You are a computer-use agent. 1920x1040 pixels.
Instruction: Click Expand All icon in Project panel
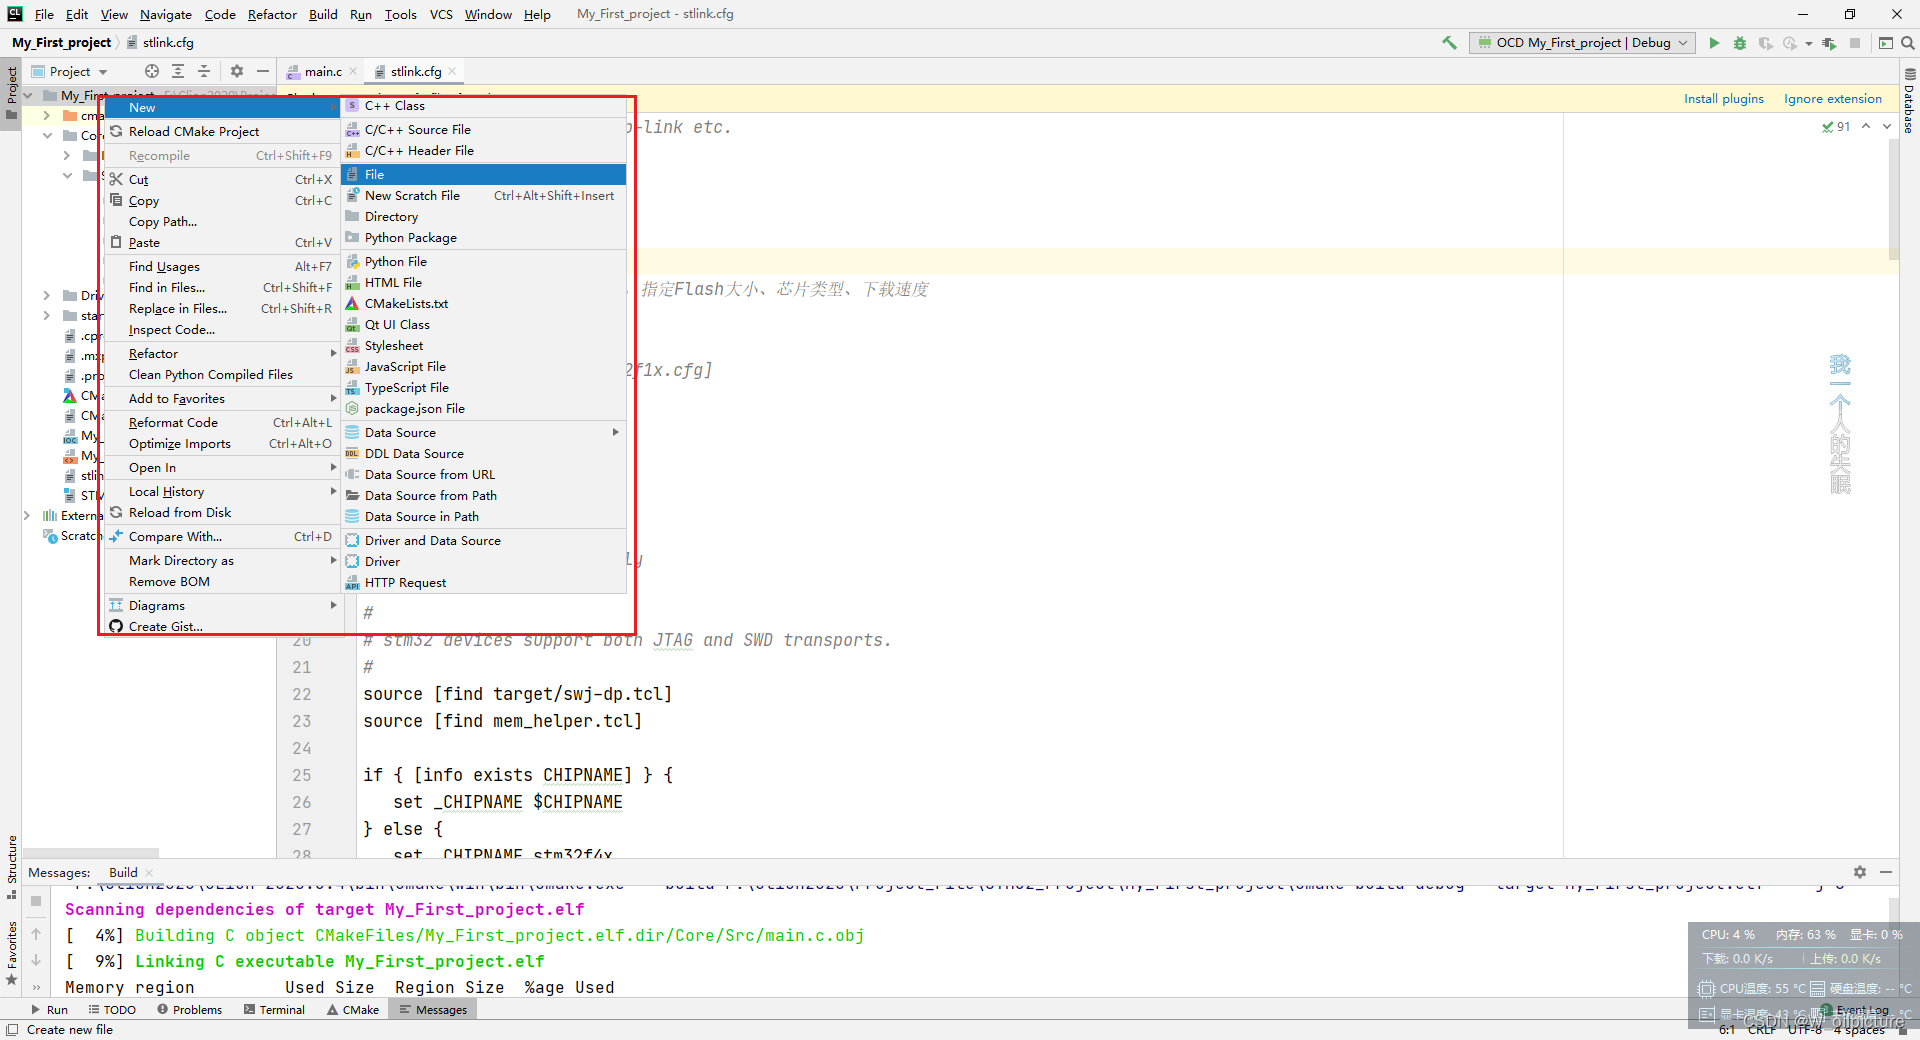(x=178, y=71)
